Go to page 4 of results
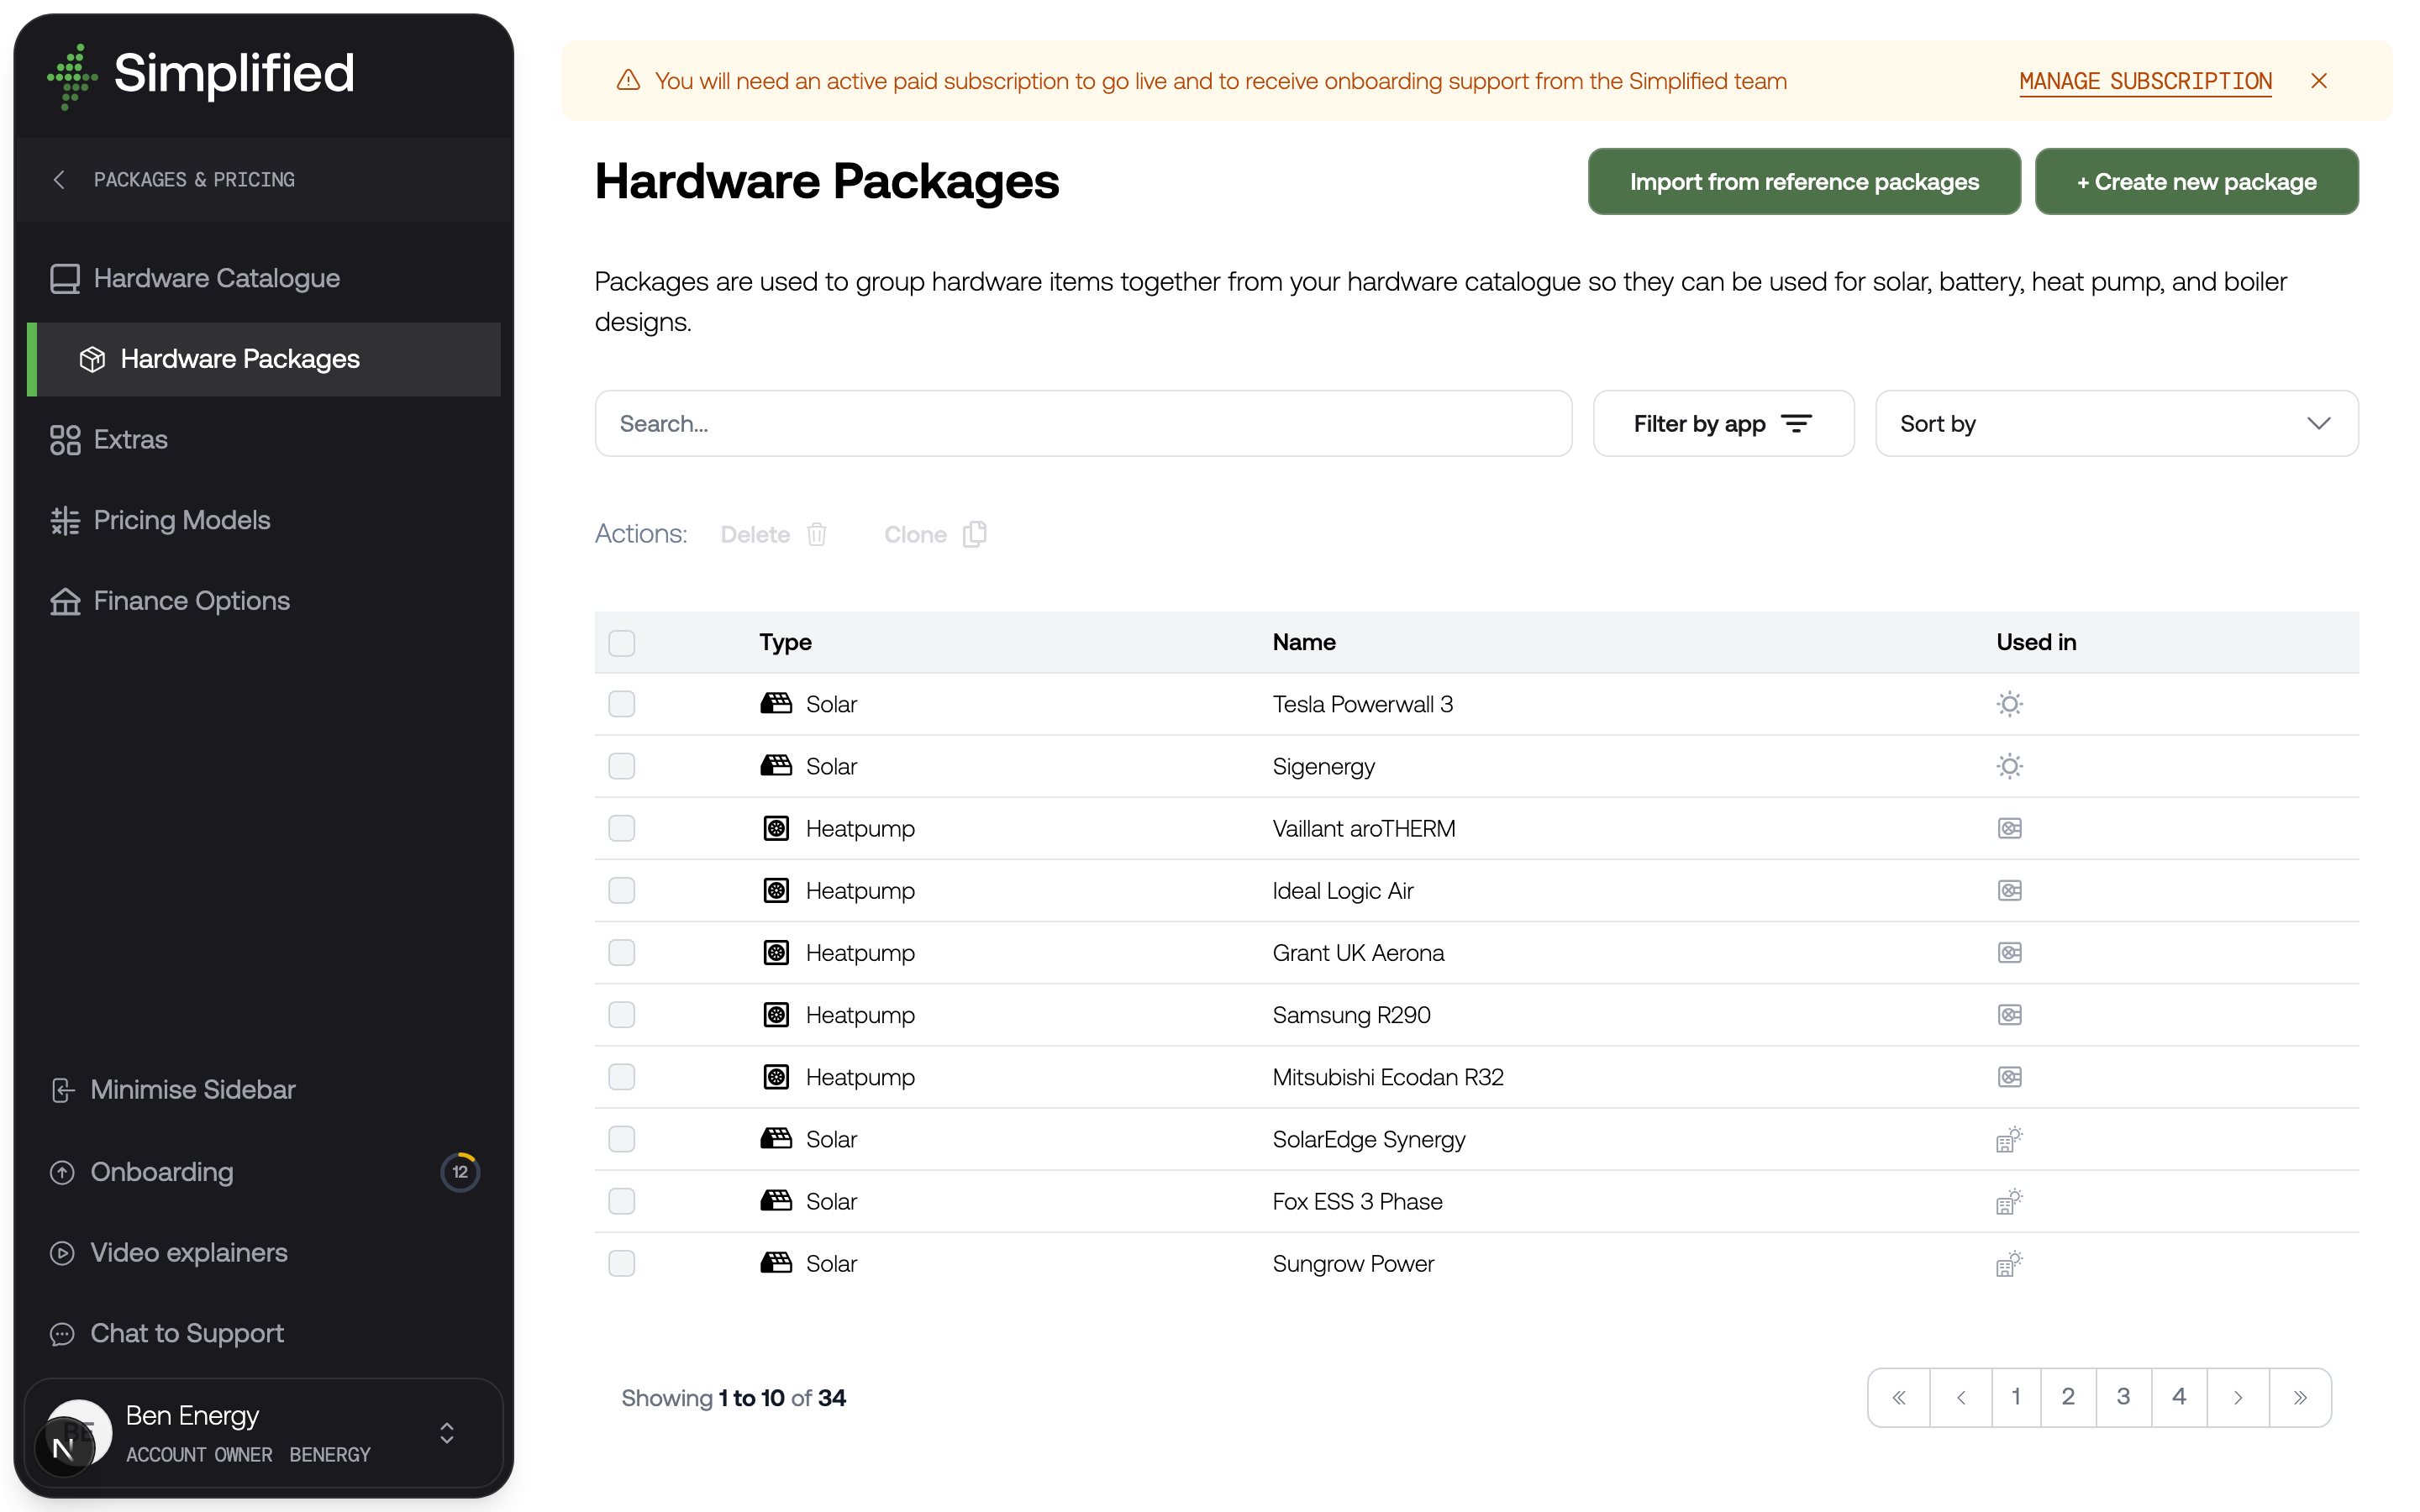 tap(2179, 1397)
